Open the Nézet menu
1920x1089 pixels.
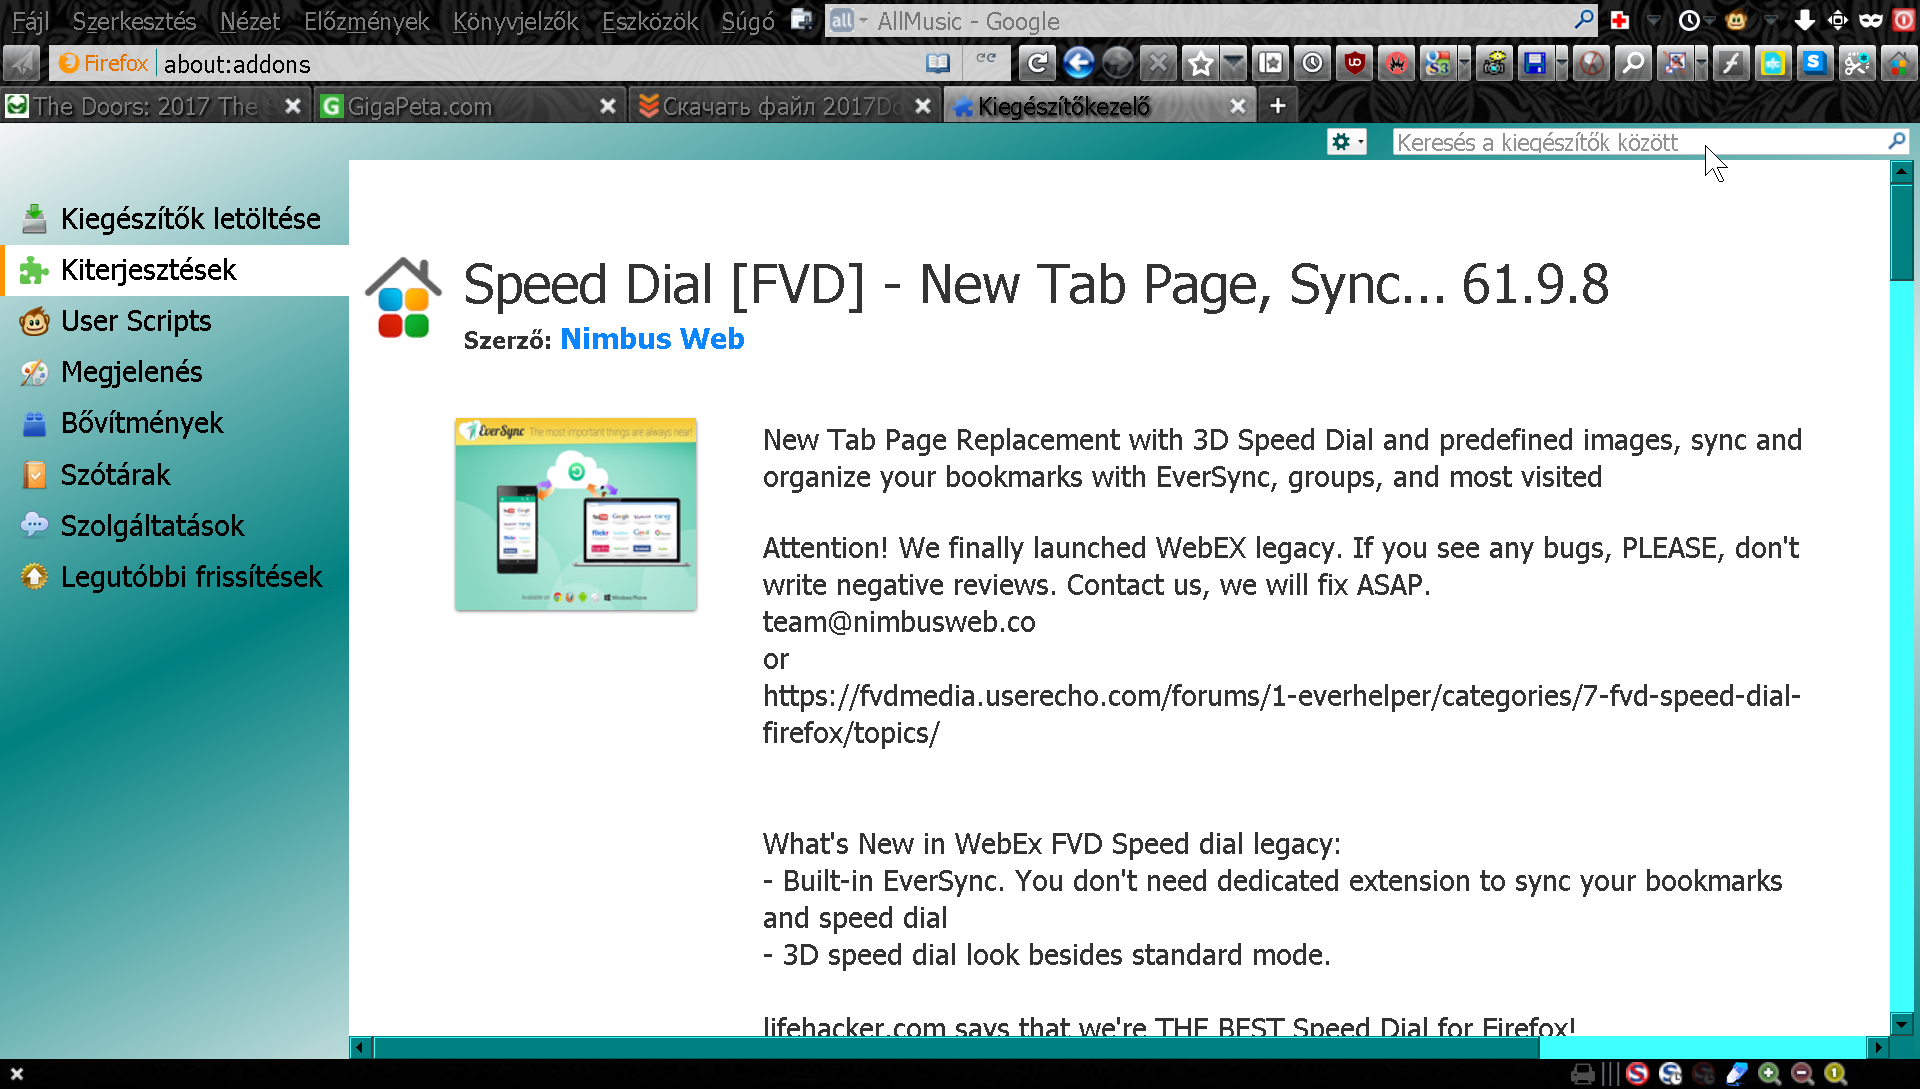point(250,21)
